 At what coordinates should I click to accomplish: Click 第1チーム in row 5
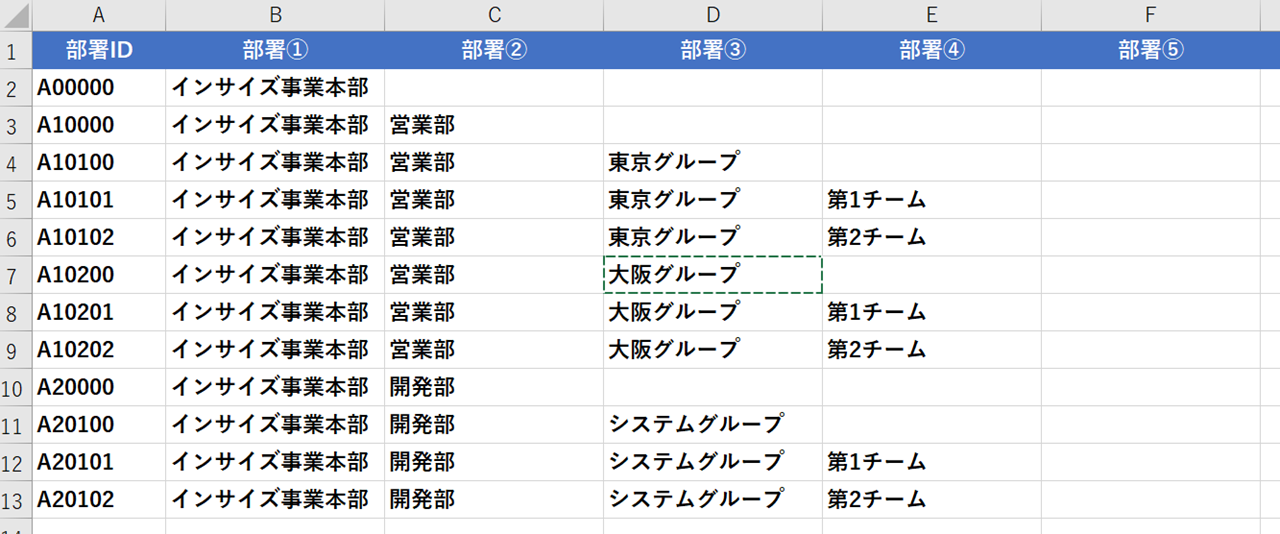(x=932, y=200)
